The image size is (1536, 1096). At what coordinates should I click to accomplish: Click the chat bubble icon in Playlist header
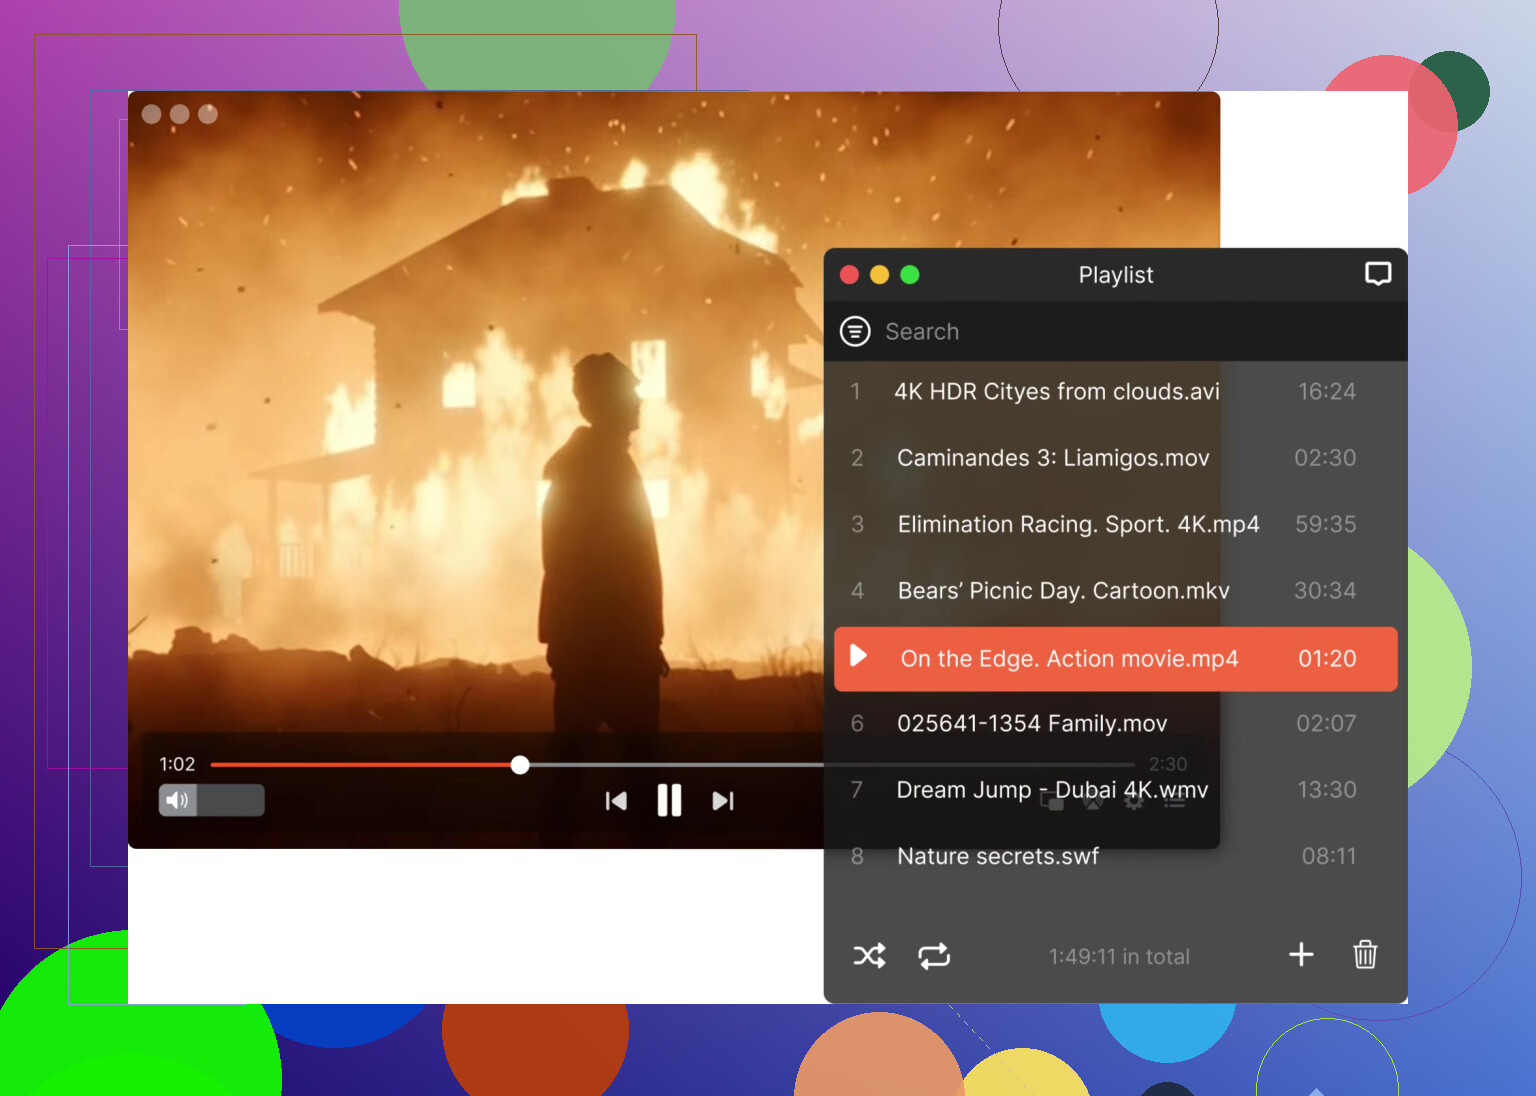[x=1378, y=274]
